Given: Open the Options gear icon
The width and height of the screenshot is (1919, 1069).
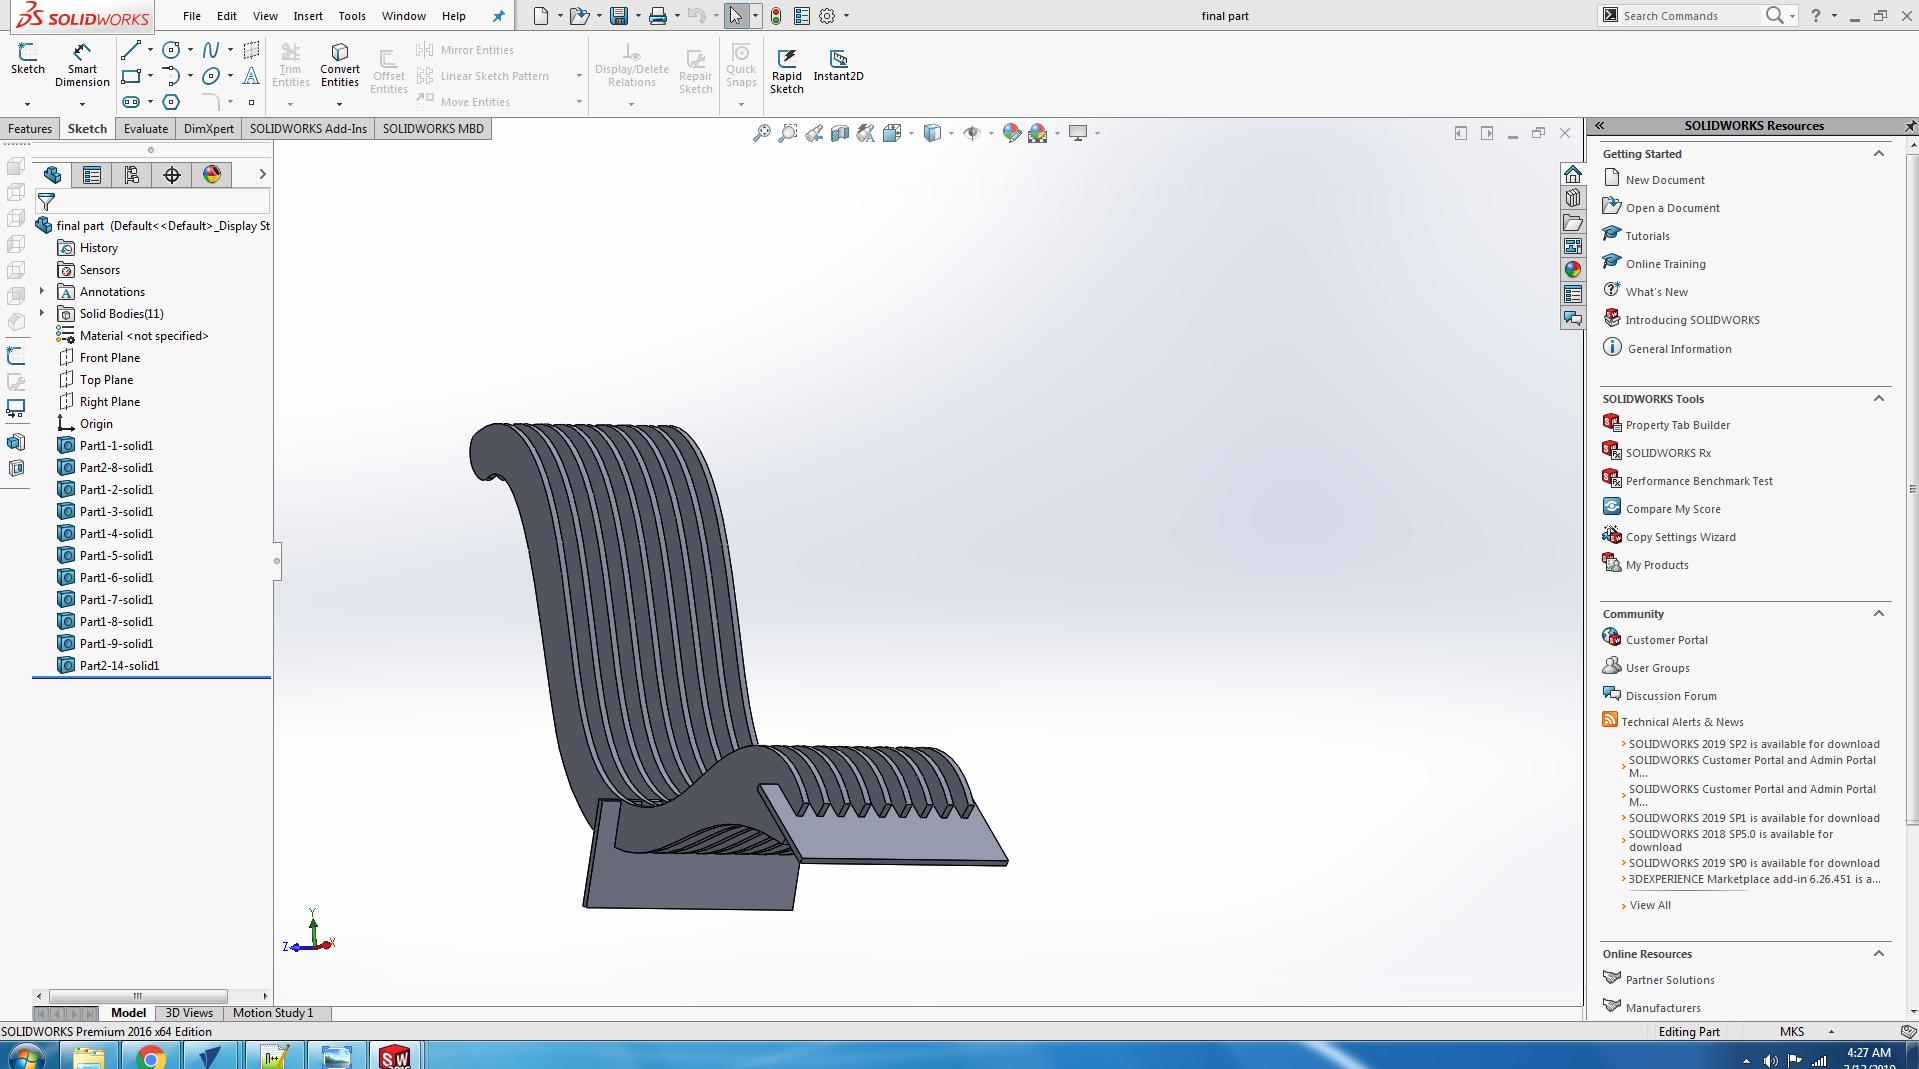Looking at the screenshot, I should [827, 16].
